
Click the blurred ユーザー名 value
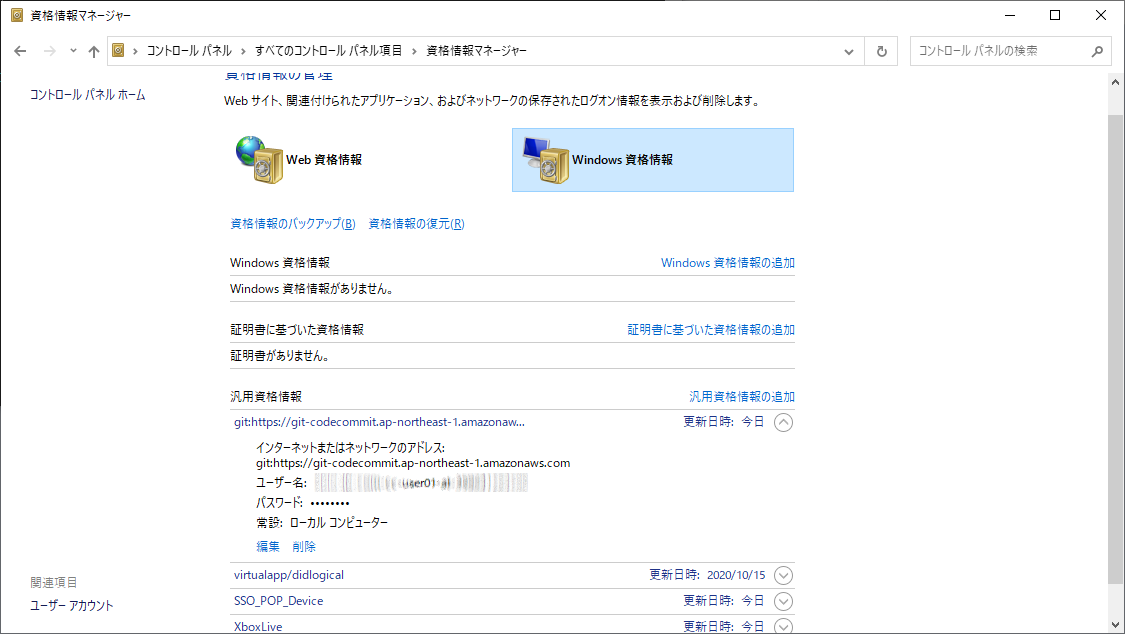[421, 483]
